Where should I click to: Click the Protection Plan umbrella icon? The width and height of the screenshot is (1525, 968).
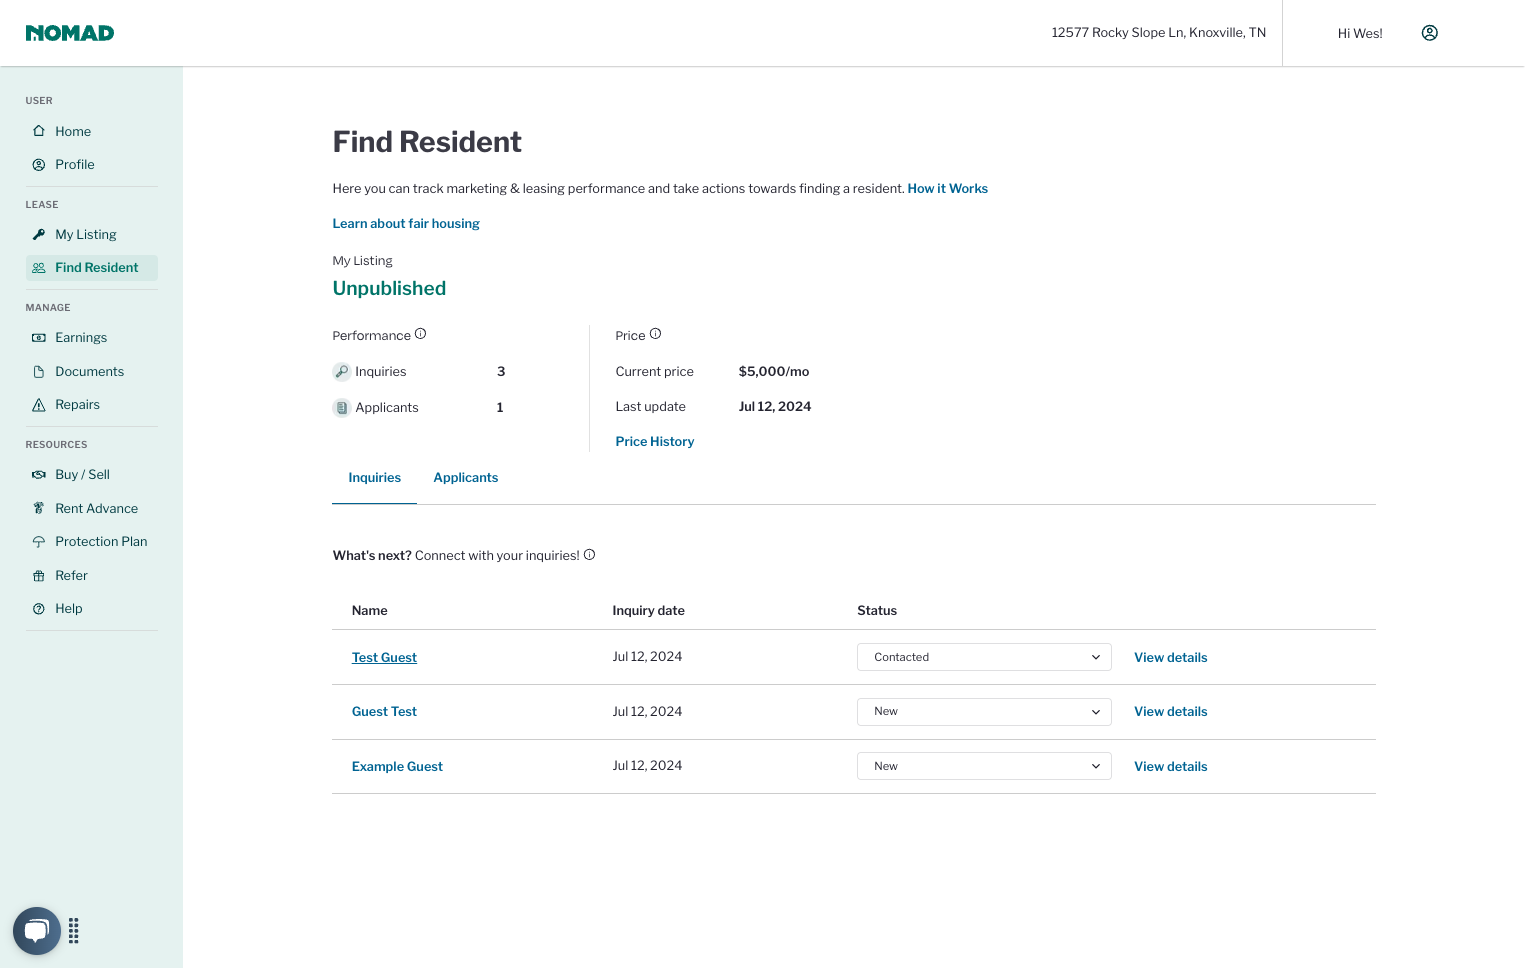pyautogui.click(x=39, y=542)
